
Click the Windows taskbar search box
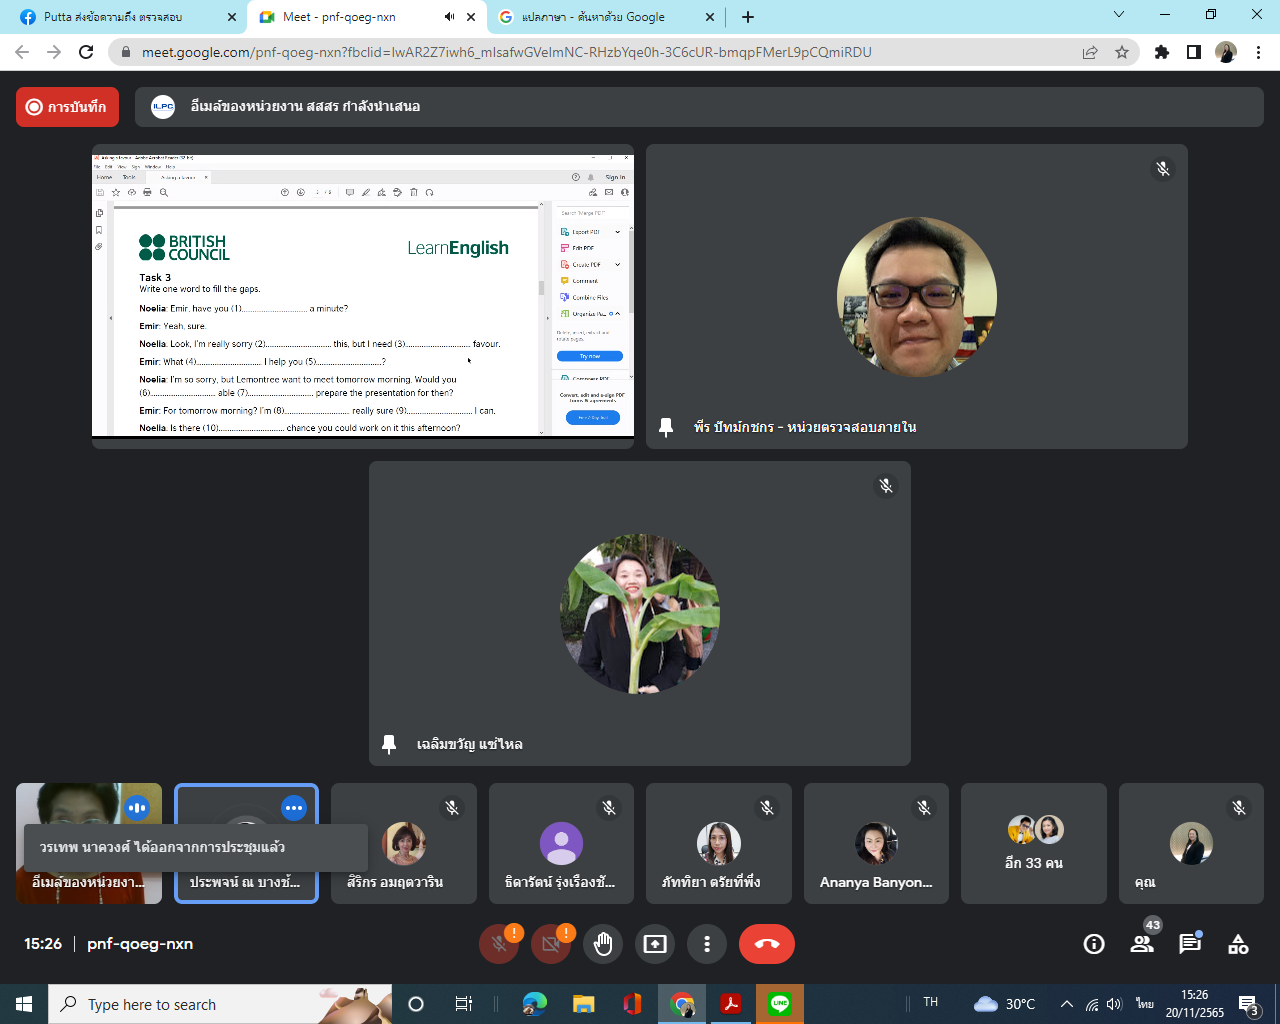200,1004
